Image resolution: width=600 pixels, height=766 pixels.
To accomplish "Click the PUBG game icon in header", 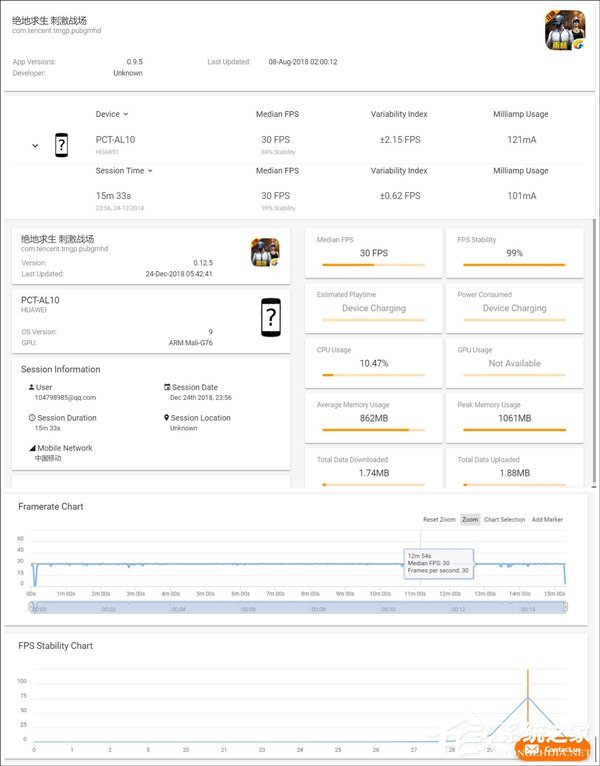I will click(565, 30).
